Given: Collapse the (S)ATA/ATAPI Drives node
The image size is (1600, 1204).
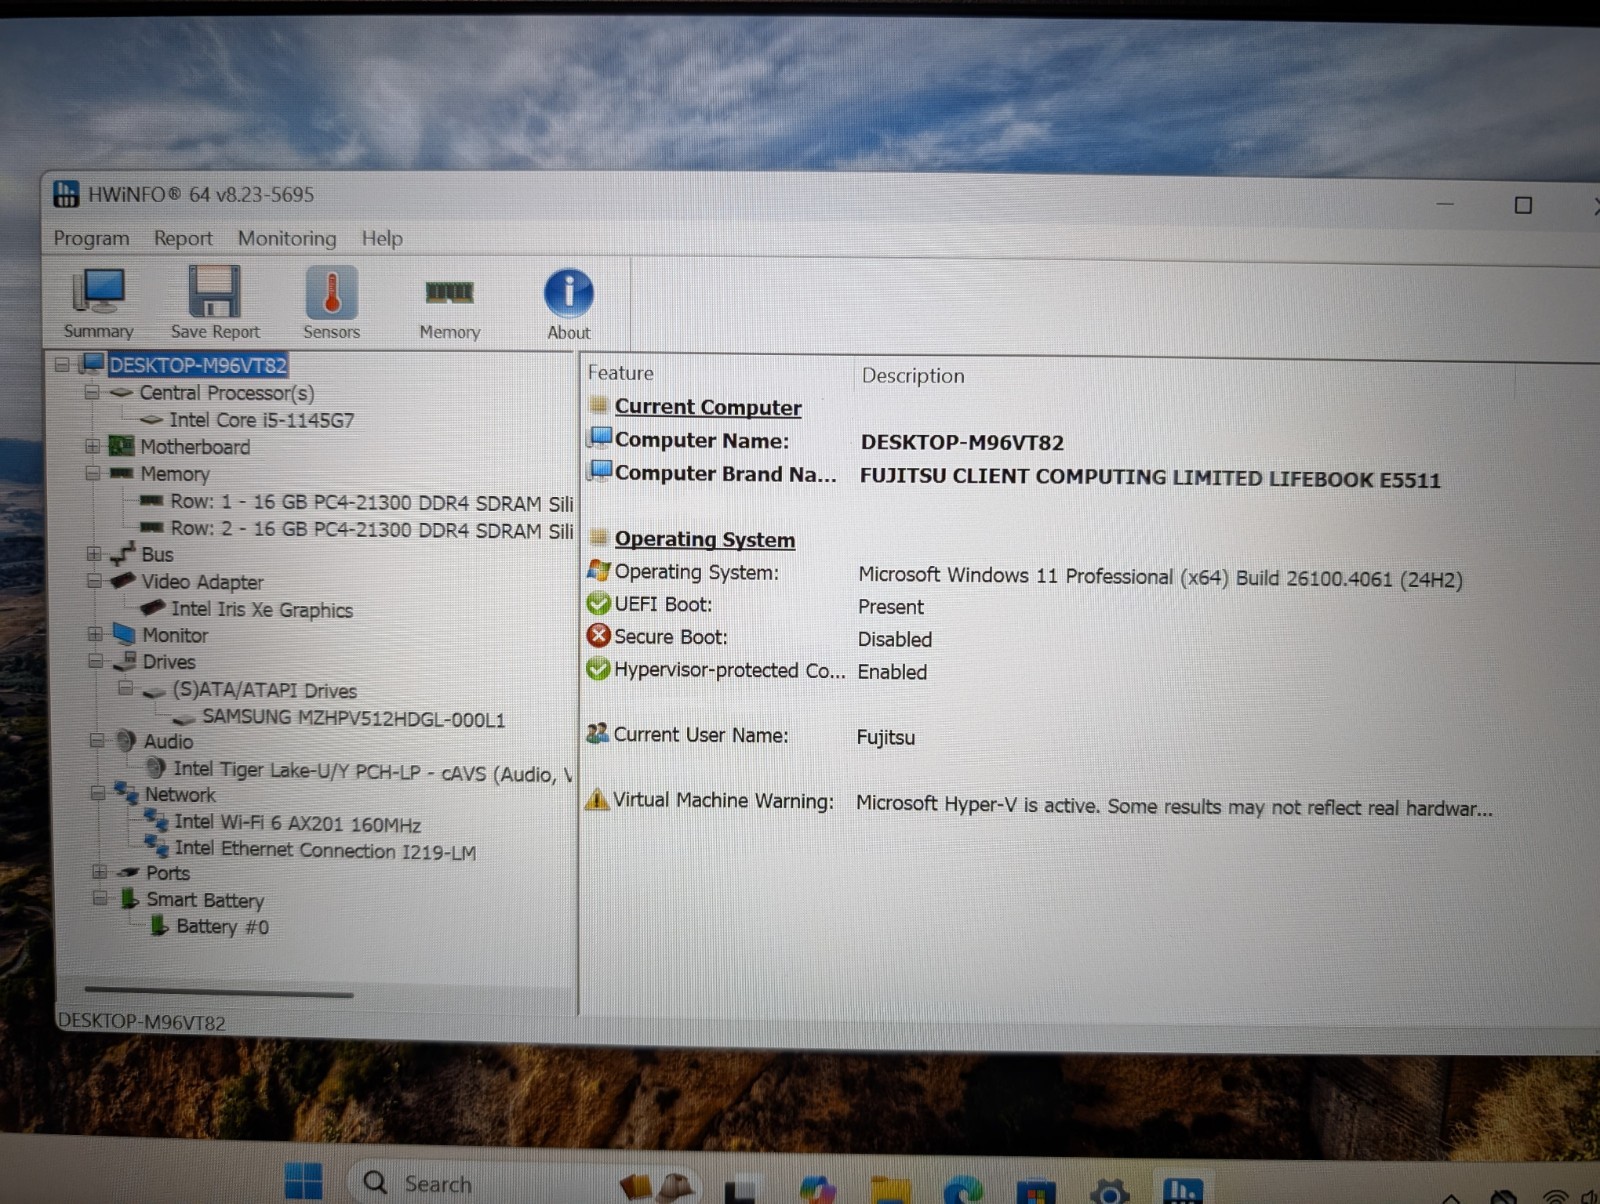Looking at the screenshot, I should coord(125,688).
